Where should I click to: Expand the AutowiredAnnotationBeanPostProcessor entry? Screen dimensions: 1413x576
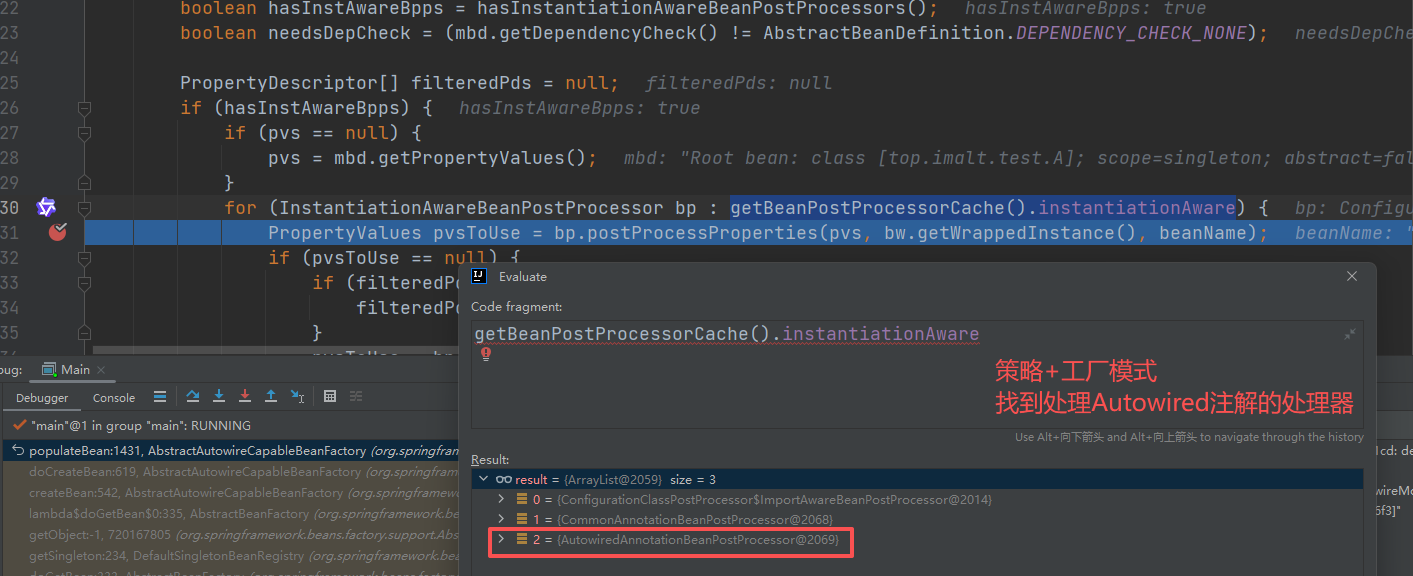pos(502,540)
